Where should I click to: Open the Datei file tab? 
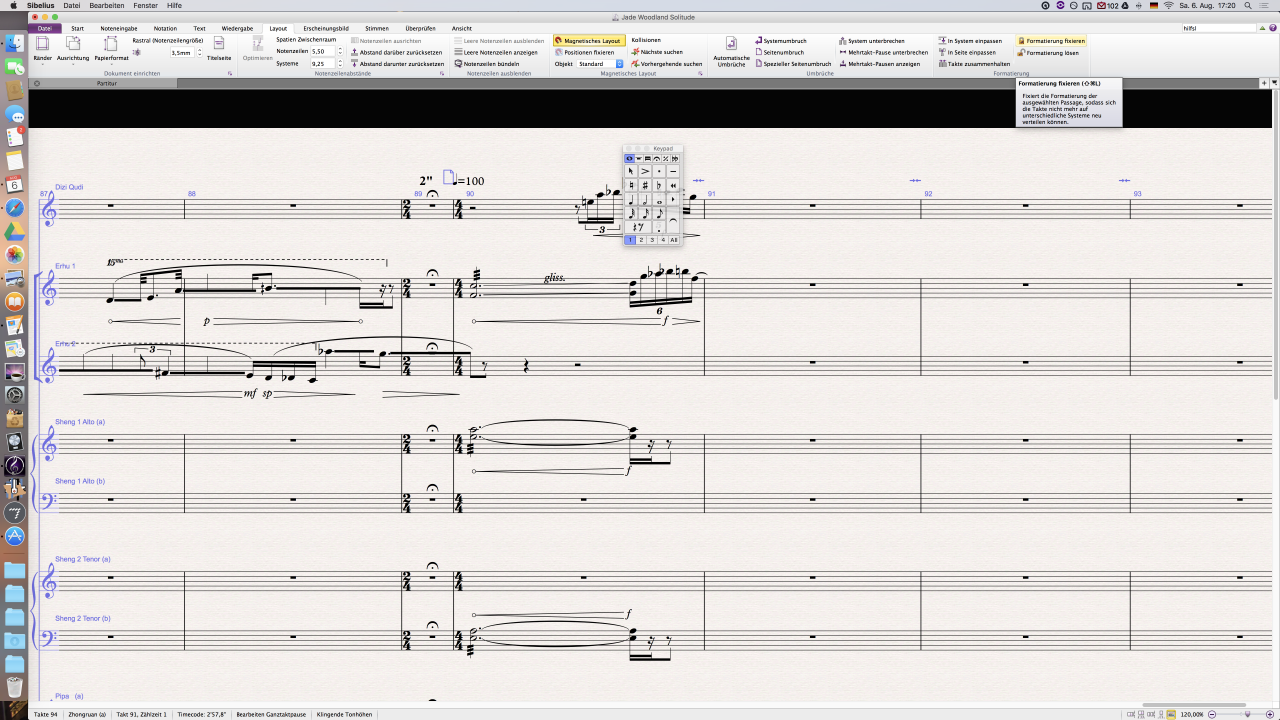(x=44, y=28)
